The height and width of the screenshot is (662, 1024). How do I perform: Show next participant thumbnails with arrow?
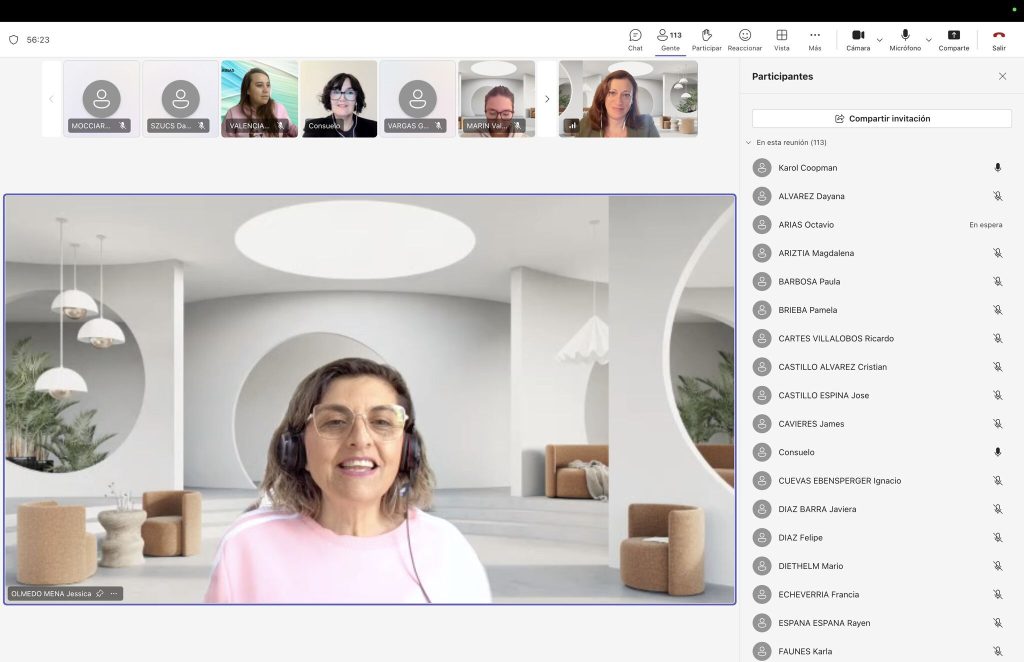click(x=547, y=99)
